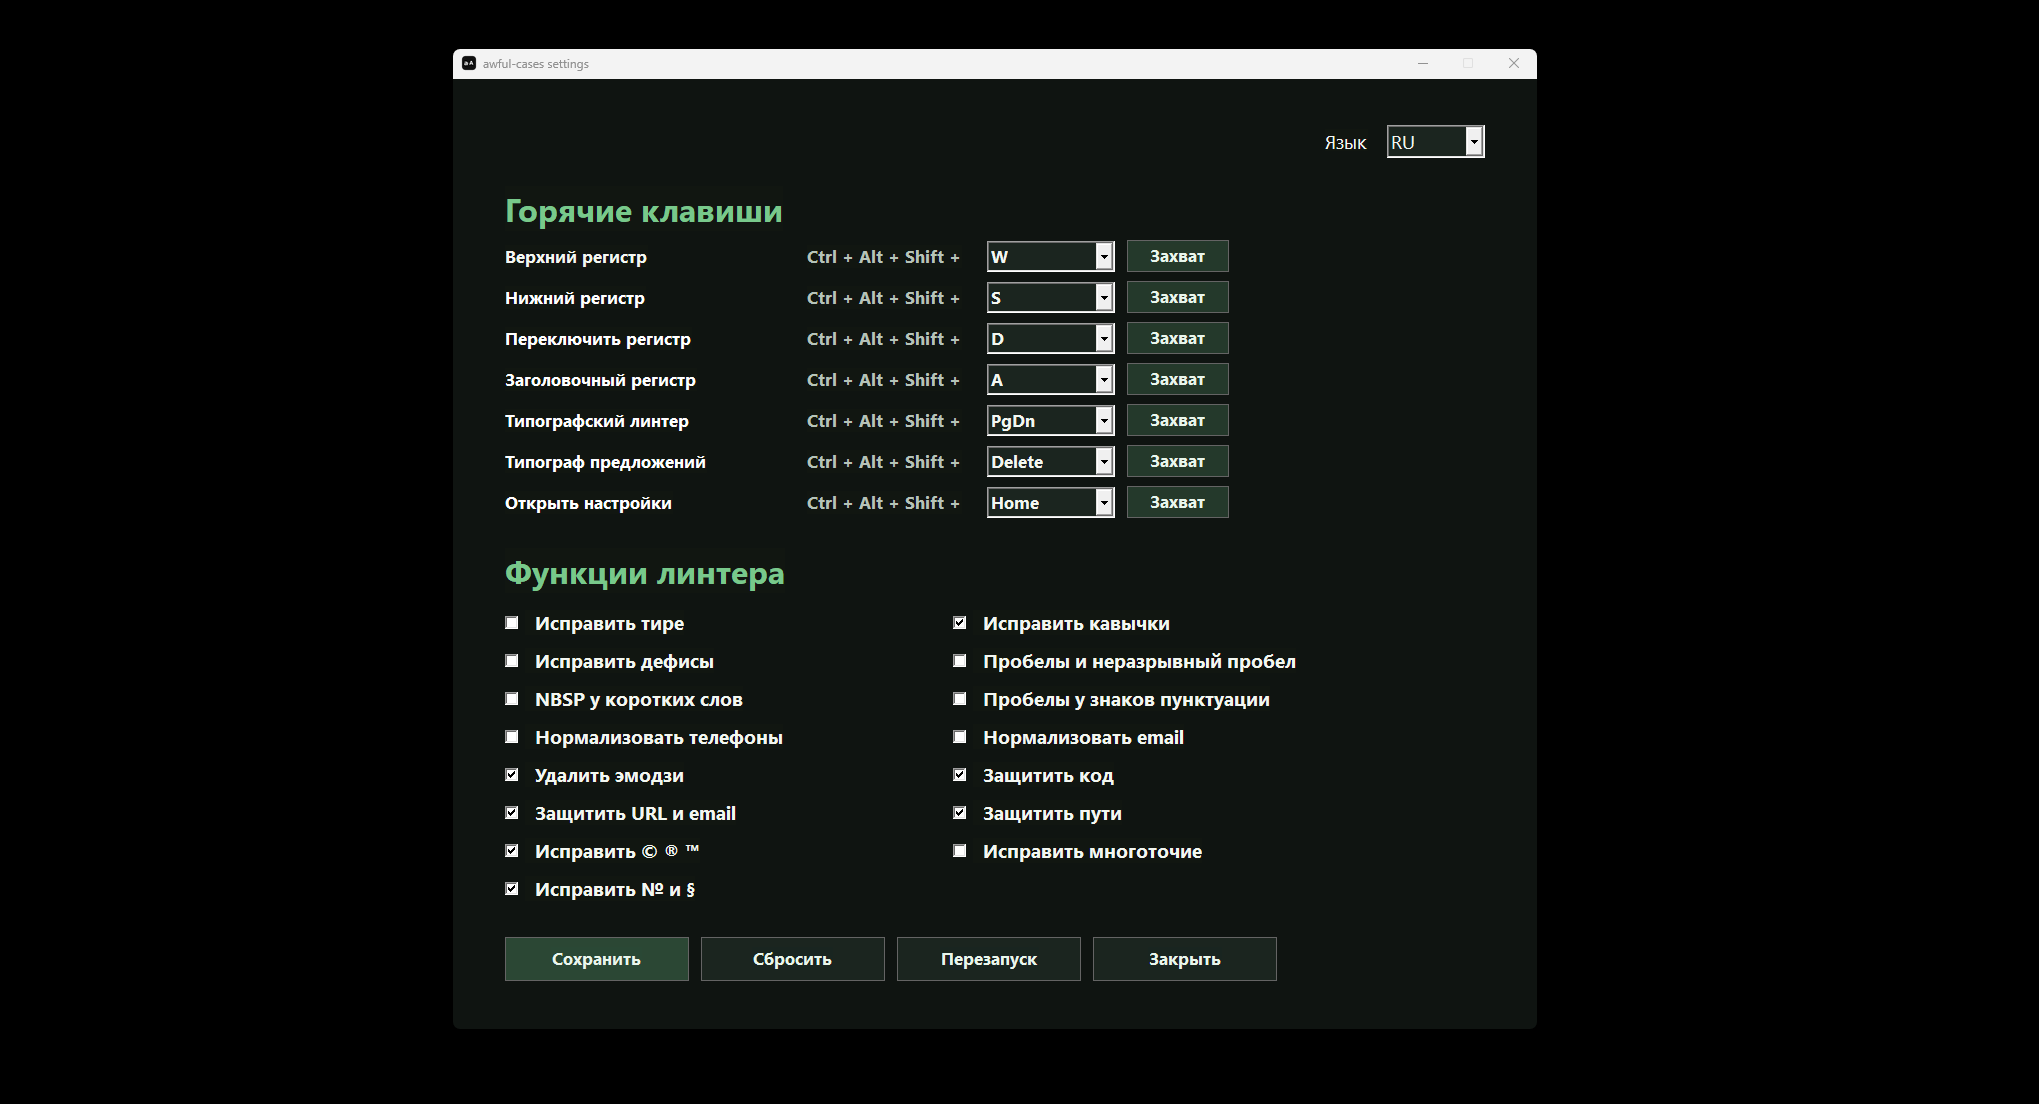Open the Типографский линтер key dropdown
Image resolution: width=2039 pixels, height=1104 pixels.
pos(1050,421)
